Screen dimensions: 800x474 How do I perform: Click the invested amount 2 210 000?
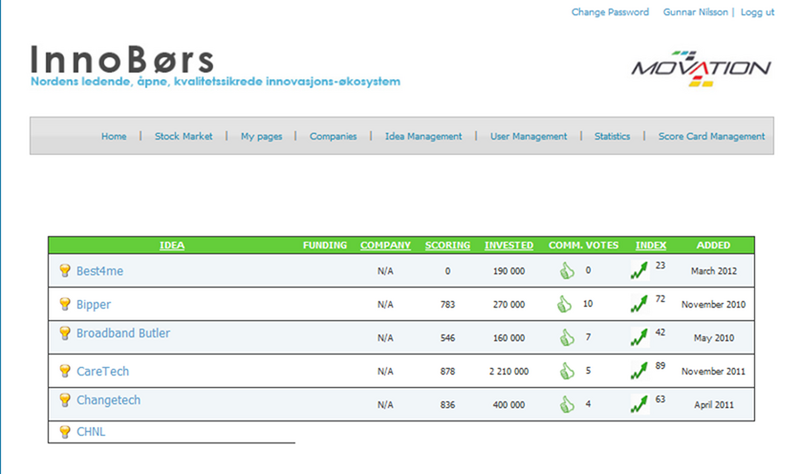click(x=509, y=371)
